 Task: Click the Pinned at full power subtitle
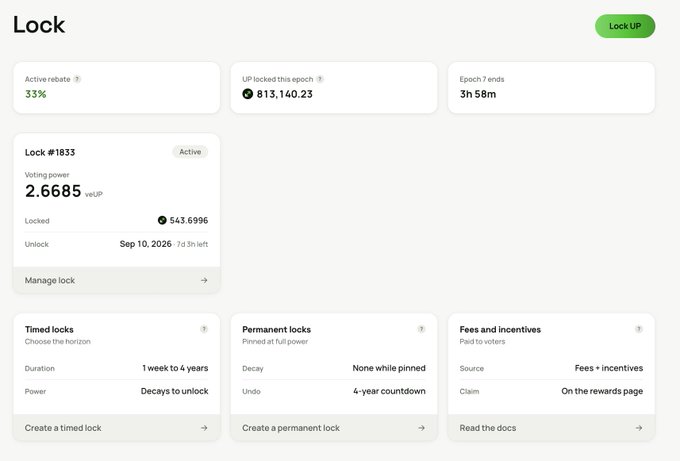[x=275, y=342]
